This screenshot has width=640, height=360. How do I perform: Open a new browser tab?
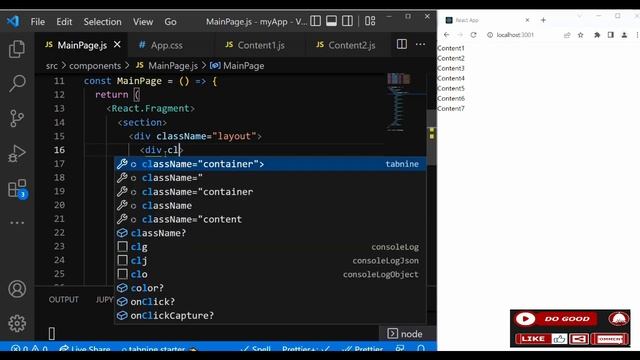[543, 20]
